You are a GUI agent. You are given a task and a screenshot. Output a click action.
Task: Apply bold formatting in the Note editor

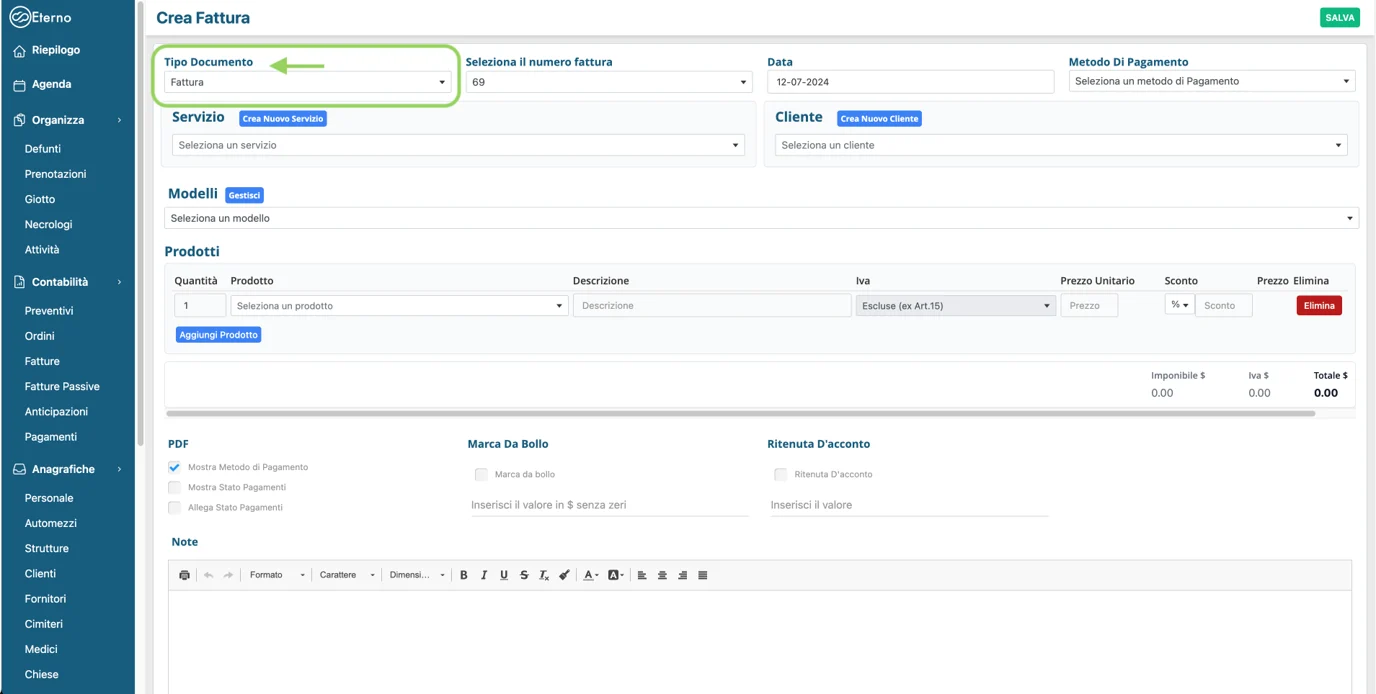464,575
